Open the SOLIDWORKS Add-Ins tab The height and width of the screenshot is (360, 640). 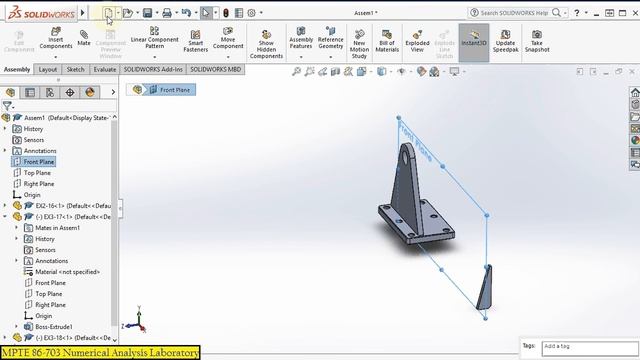coord(153,69)
